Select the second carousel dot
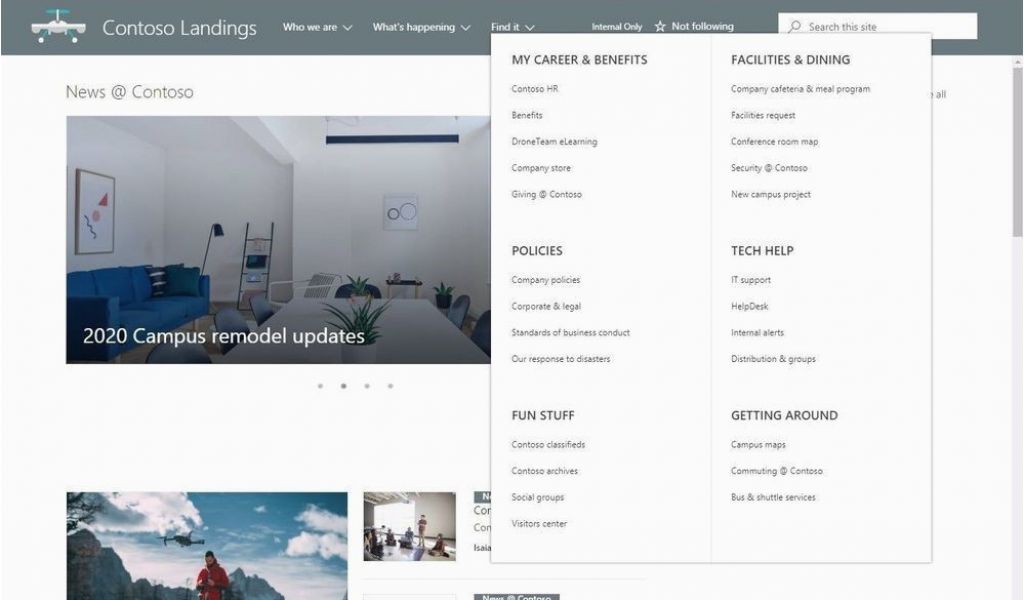1024x600 pixels. (344, 386)
